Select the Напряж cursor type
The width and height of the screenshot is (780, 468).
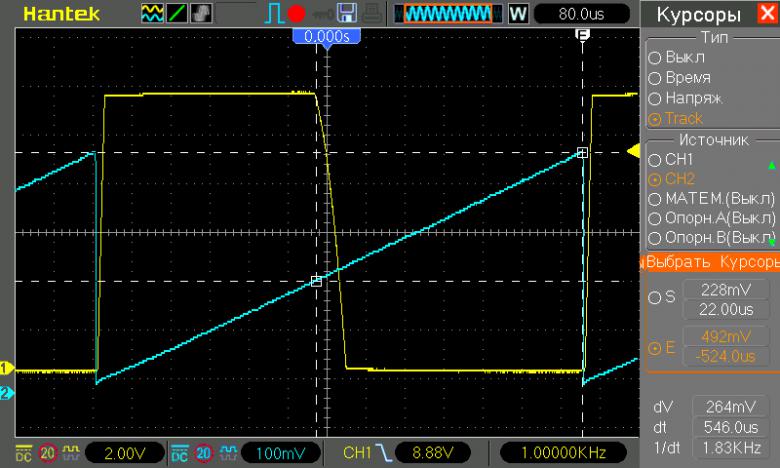tap(653, 98)
